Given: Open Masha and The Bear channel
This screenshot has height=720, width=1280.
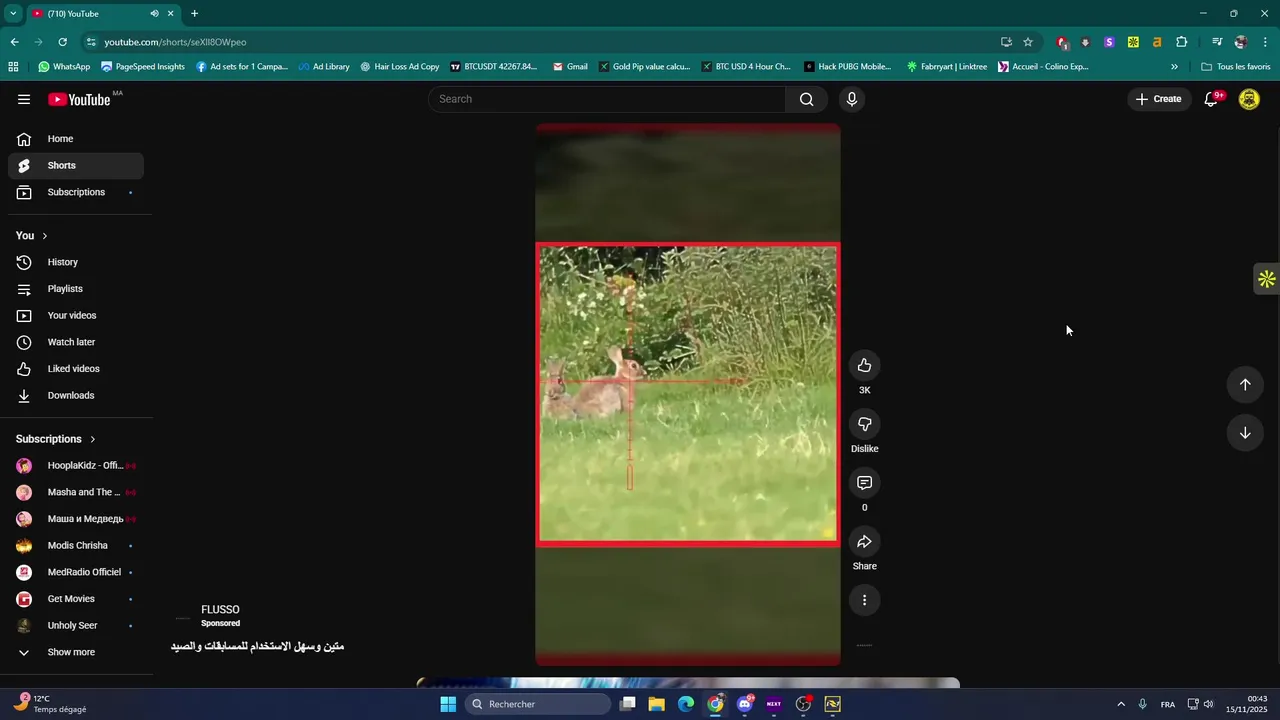Looking at the screenshot, I should click(76, 492).
